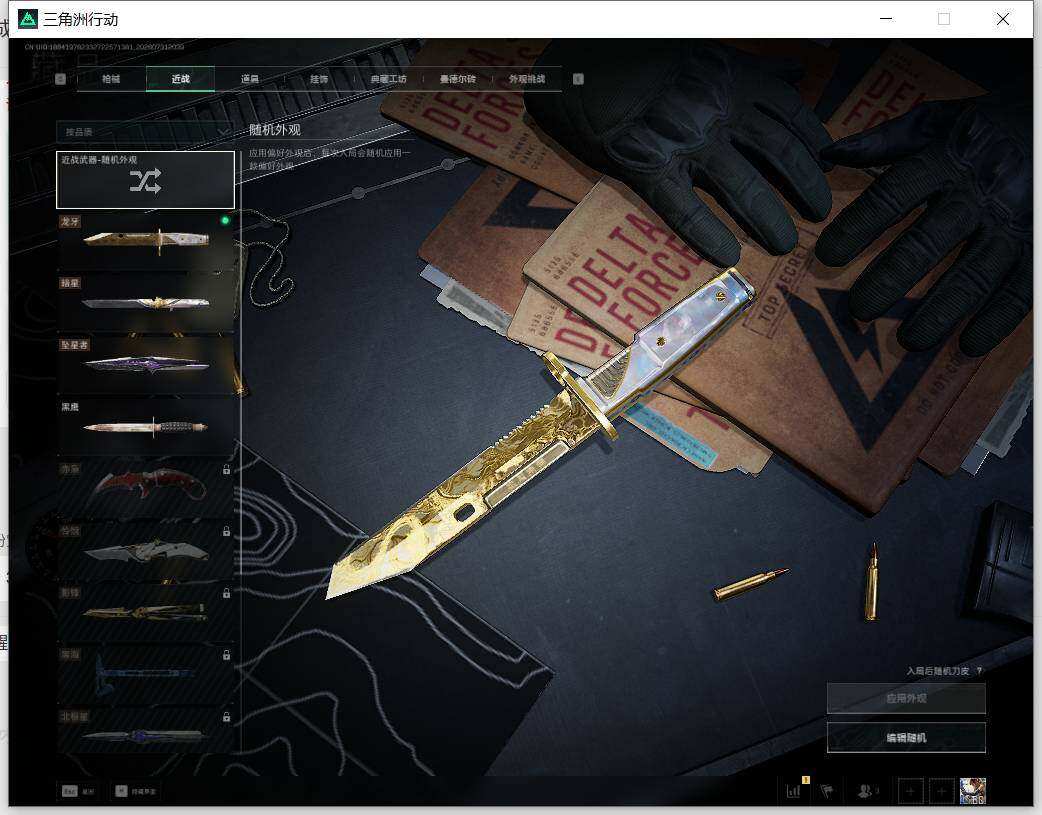Click the 入局后随机刀皮 label
The width and height of the screenshot is (1042, 815).
(x=938, y=671)
